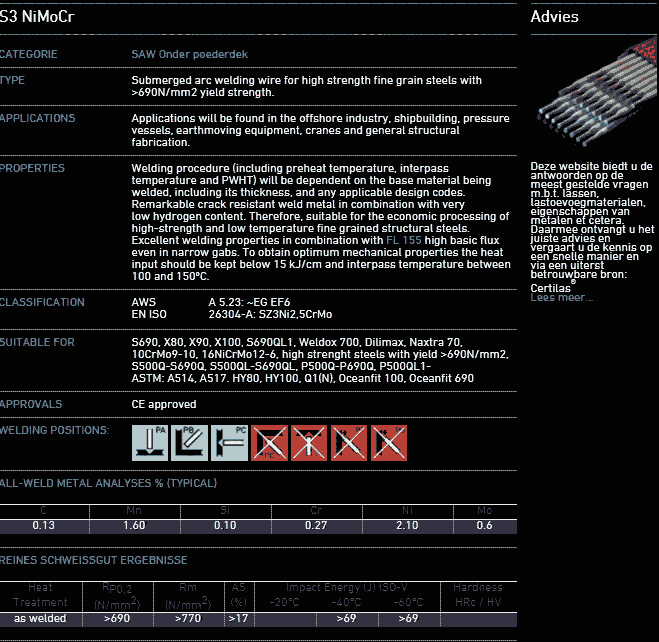Click the PA welding position icon
Screen dimensions: 659x642
click(x=150, y=442)
